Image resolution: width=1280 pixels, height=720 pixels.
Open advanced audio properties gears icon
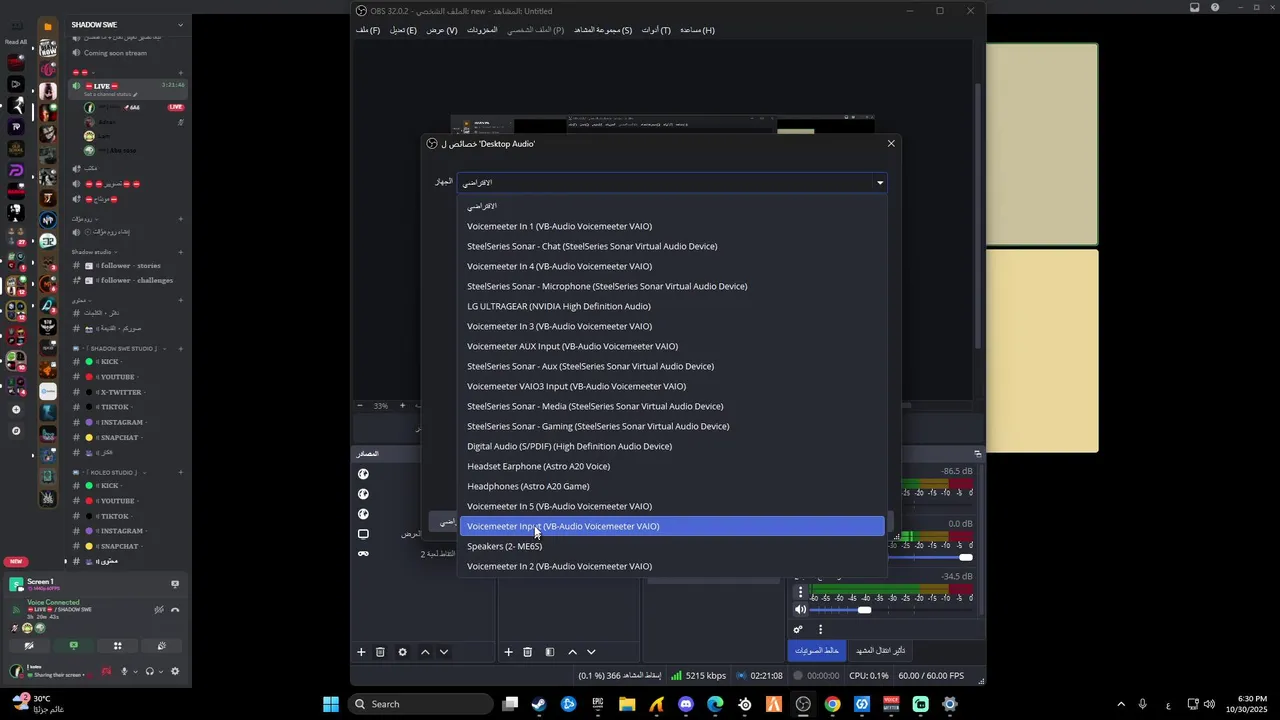coord(798,630)
